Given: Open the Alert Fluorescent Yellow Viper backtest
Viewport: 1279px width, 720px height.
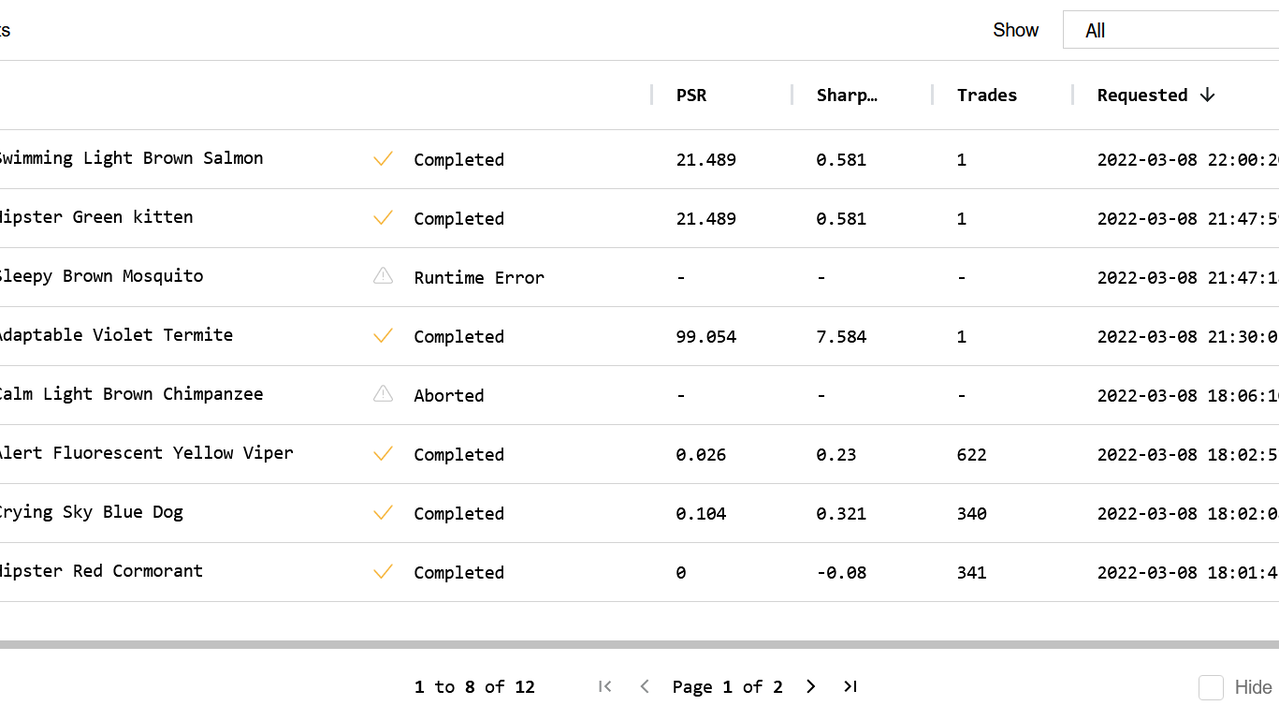Looking at the screenshot, I should click(x=146, y=453).
